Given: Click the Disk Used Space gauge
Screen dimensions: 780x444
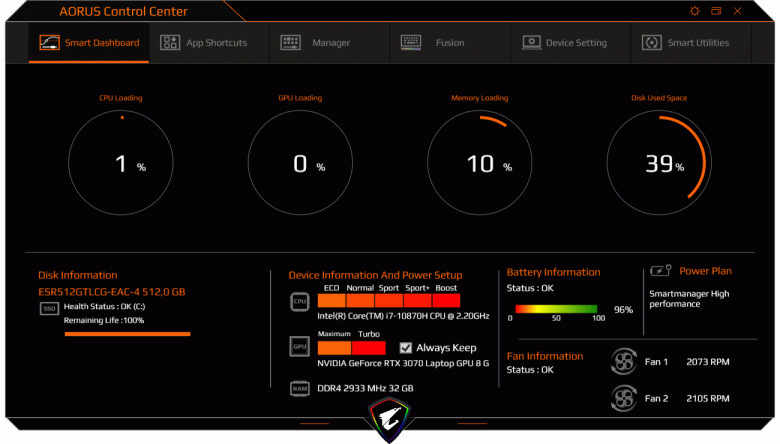Looking at the screenshot, I should [659, 163].
